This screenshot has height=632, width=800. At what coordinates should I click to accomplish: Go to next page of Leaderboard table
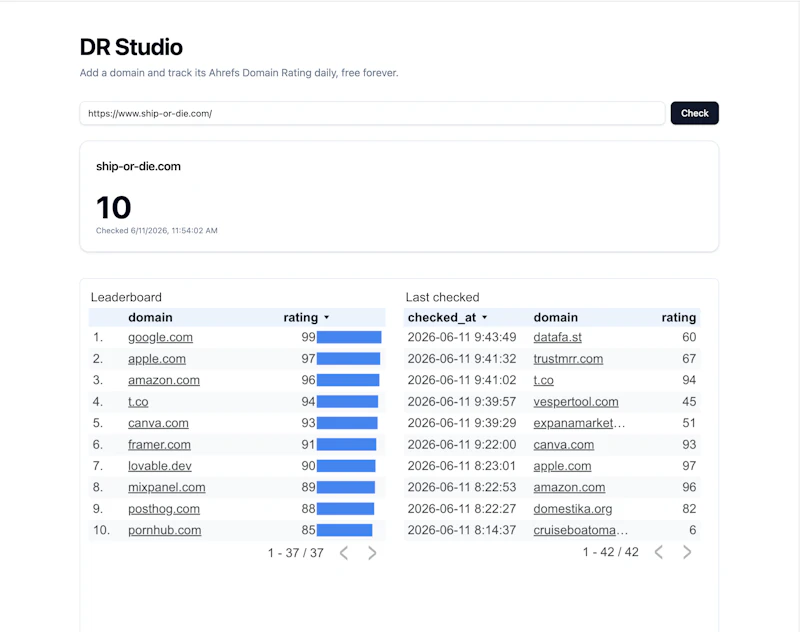(x=372, y=553)
